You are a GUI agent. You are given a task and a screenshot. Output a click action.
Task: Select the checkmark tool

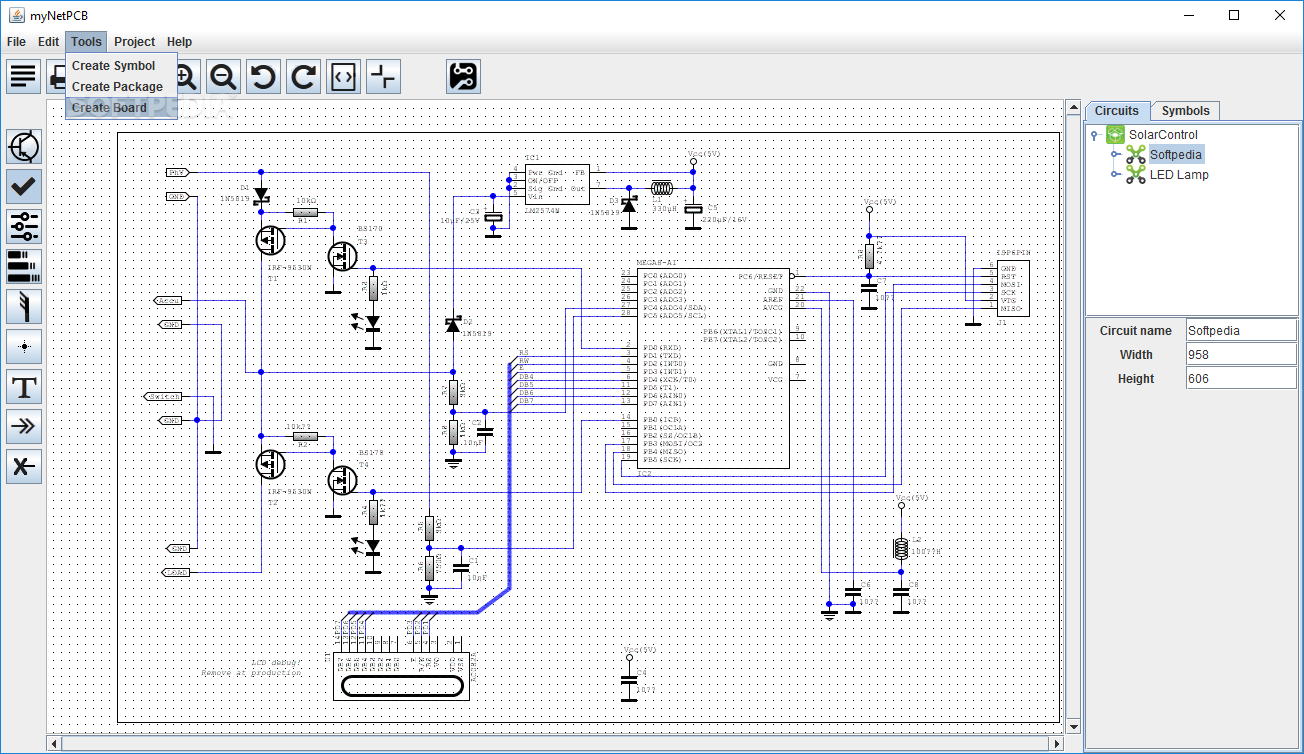pyautogui.click(x=24, y=186)
